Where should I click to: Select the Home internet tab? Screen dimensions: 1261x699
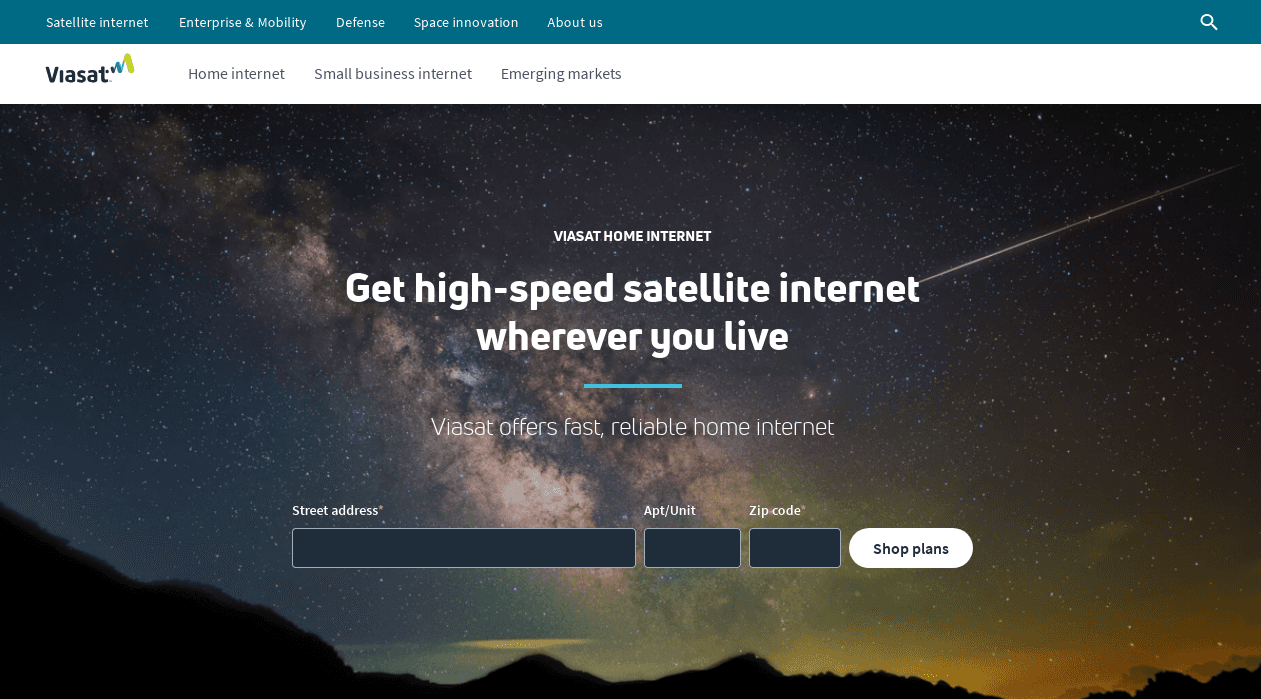click(x=236, y=74)
